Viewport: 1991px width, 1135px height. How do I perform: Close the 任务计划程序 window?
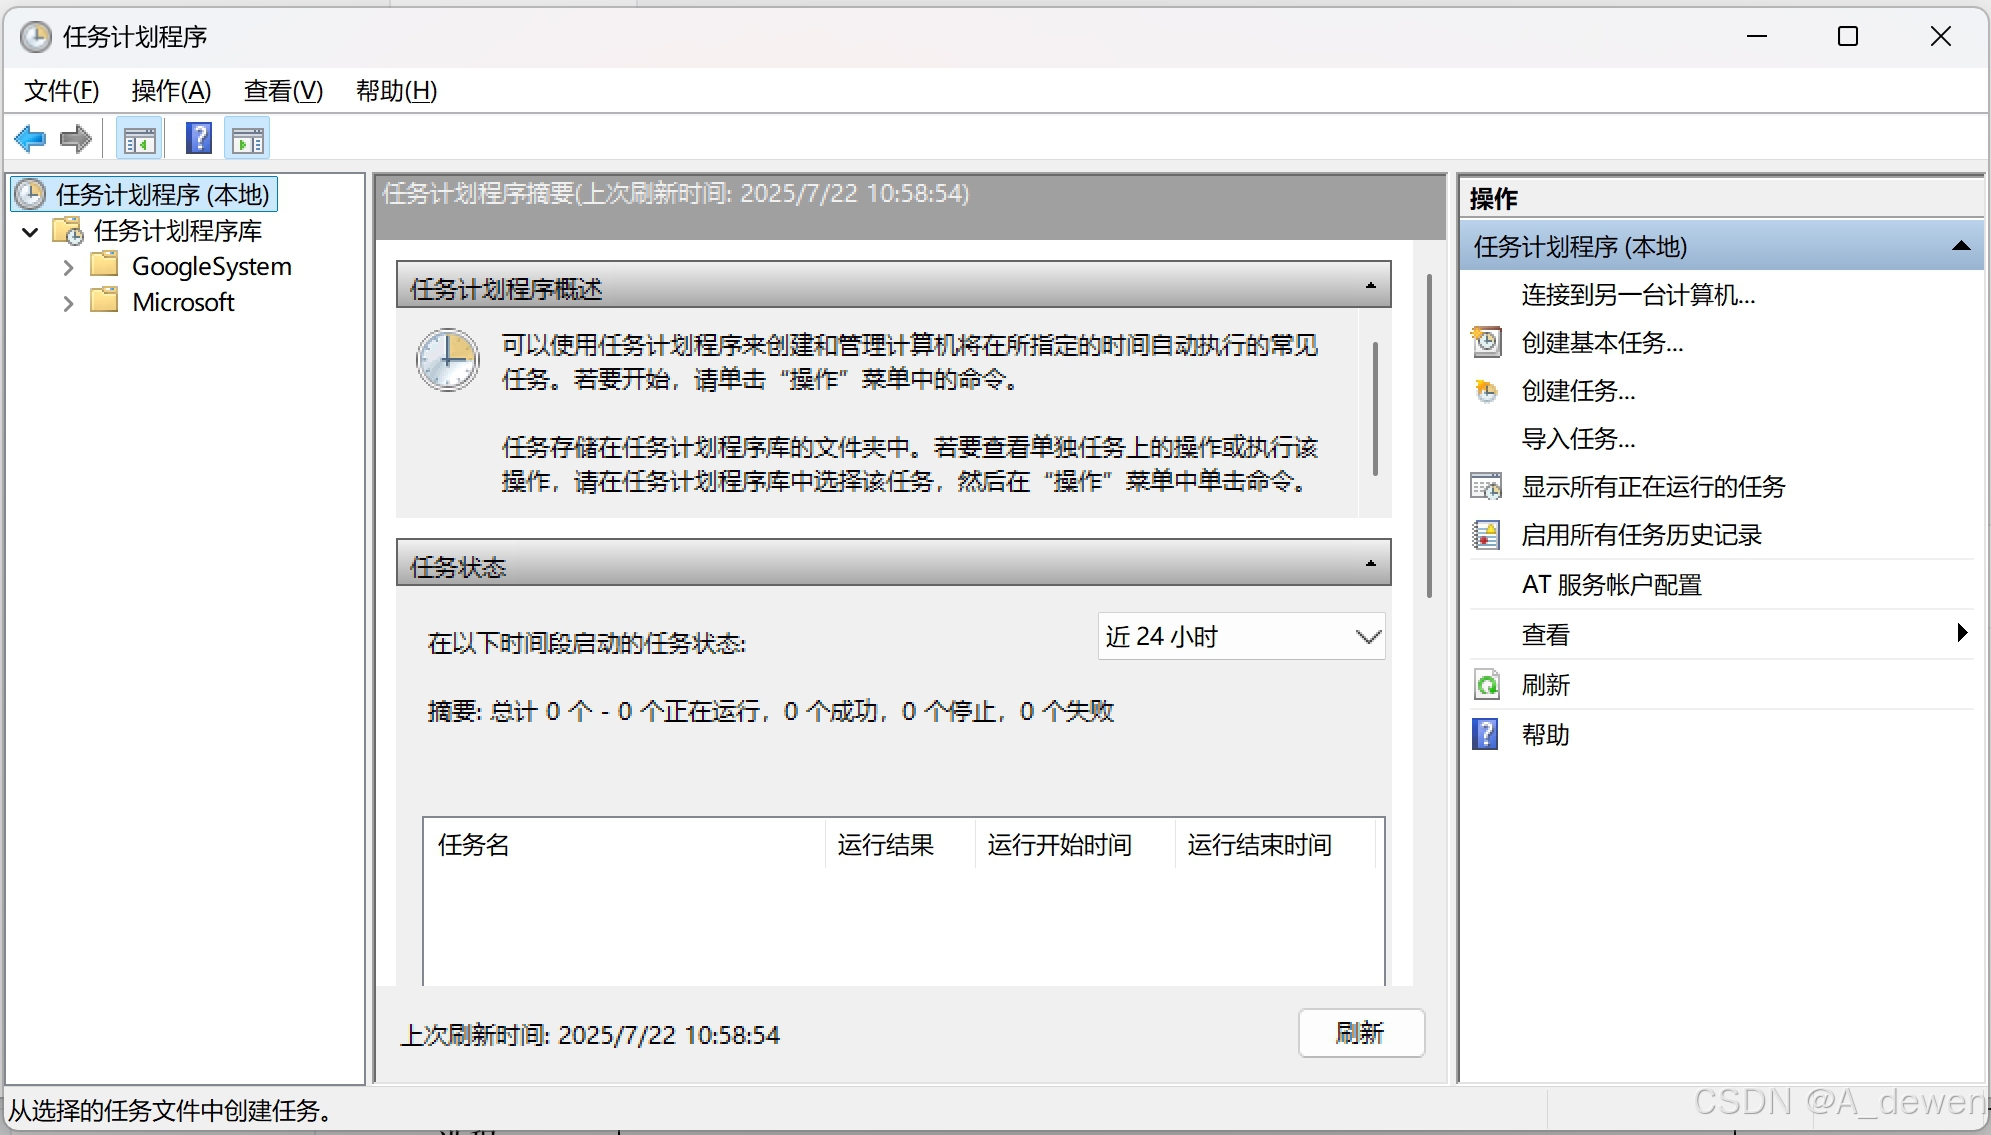(1941, 36)
